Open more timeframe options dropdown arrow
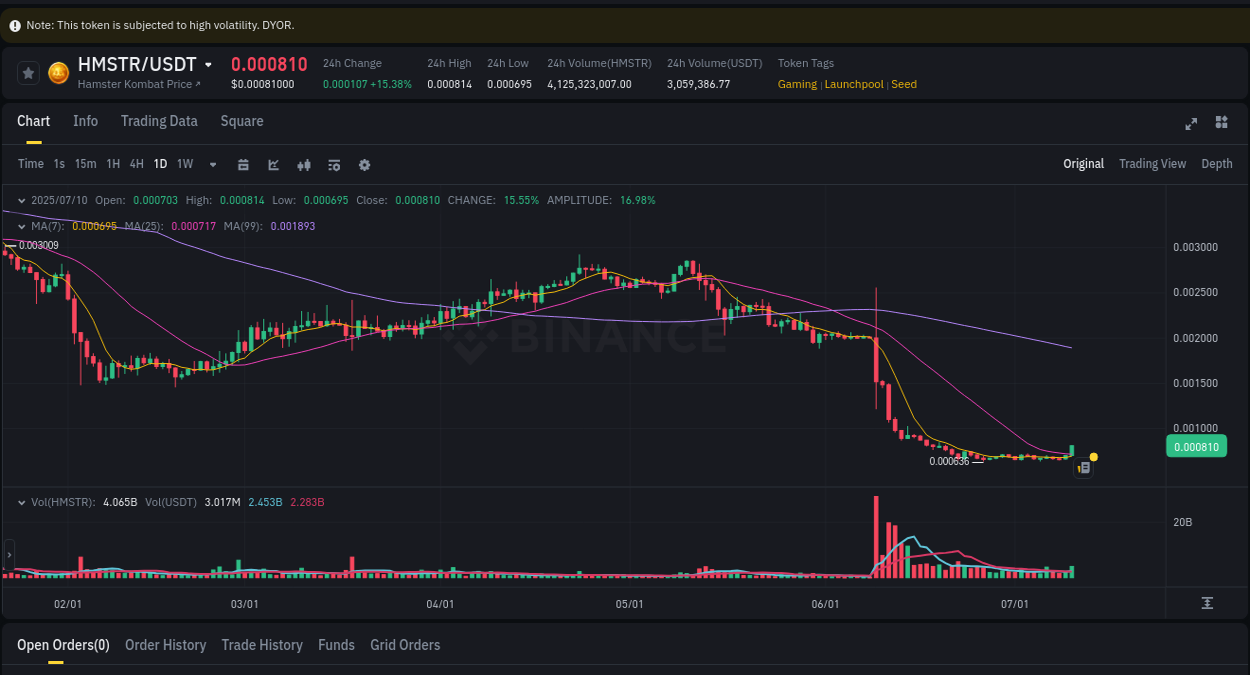This screenshot has width=1250, height=675. pos(212,164)
